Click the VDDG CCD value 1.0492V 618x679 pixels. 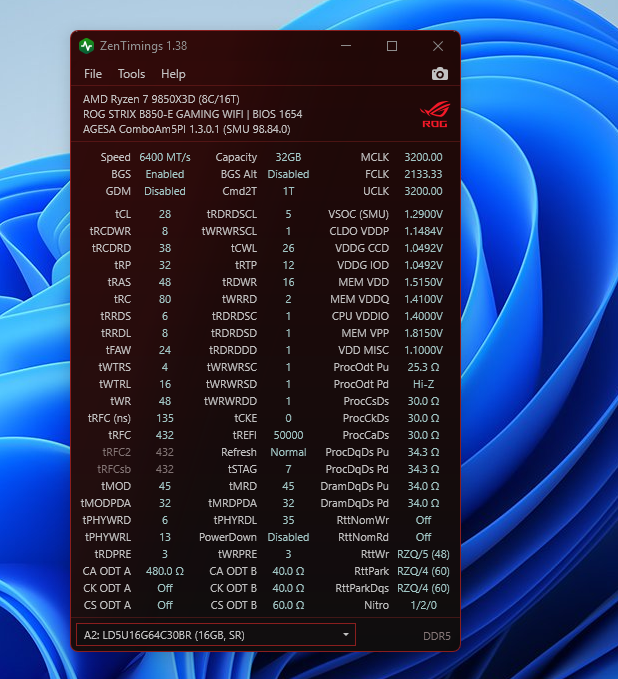tap(423, 248)
